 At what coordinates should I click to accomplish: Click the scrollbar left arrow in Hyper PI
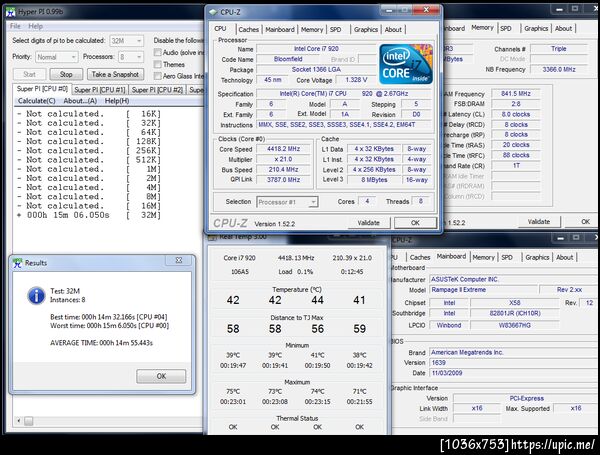pyautogui.click(x=18, y=421)
